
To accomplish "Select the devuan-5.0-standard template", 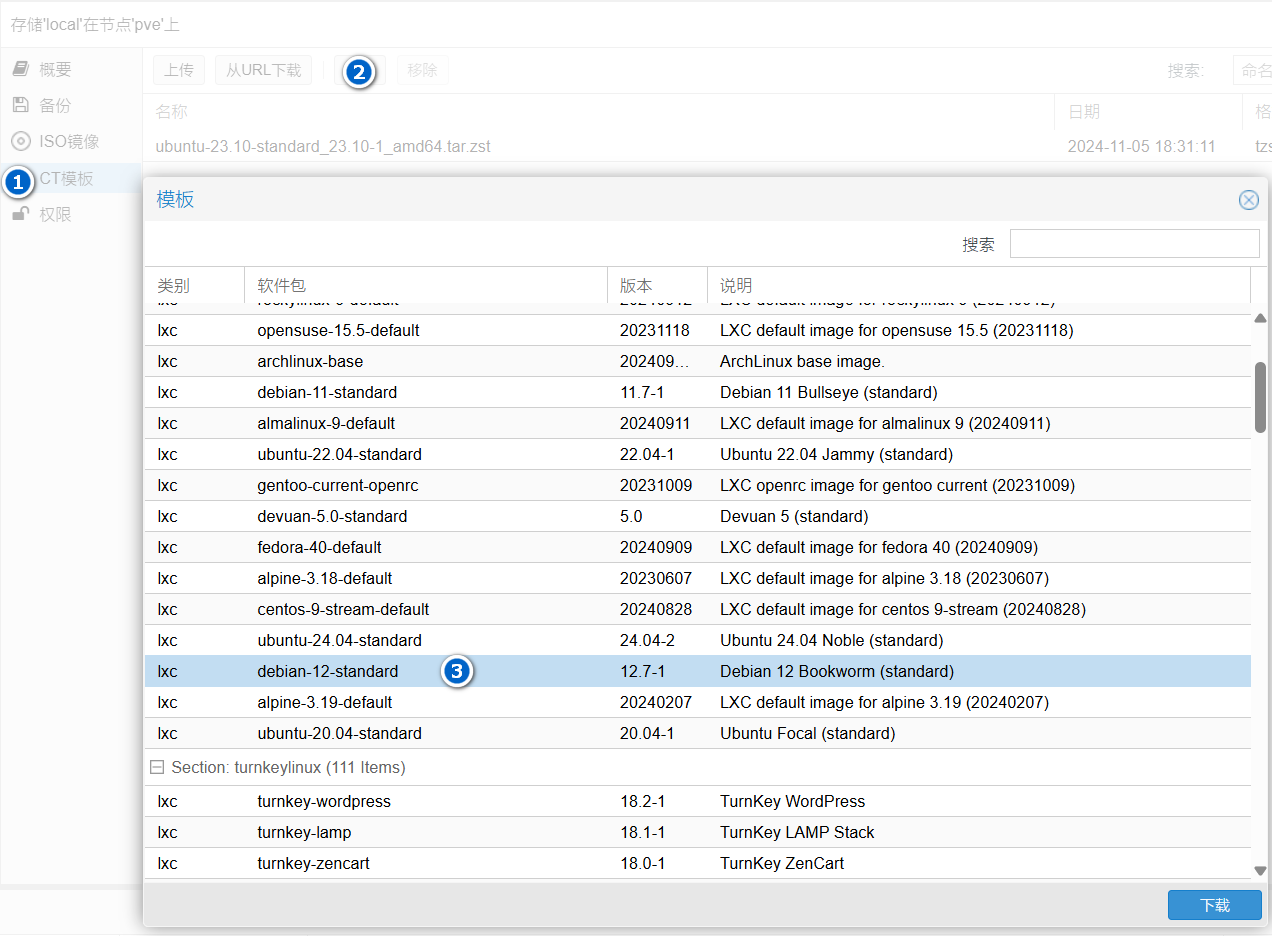I will click(697, 517).
